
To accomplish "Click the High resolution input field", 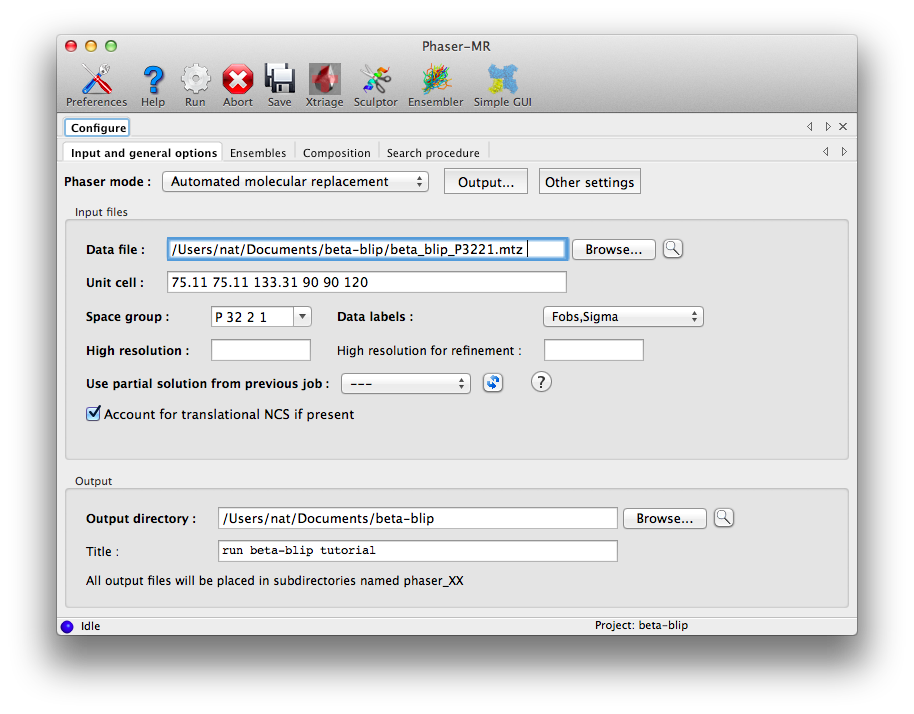I will (261, 350).
